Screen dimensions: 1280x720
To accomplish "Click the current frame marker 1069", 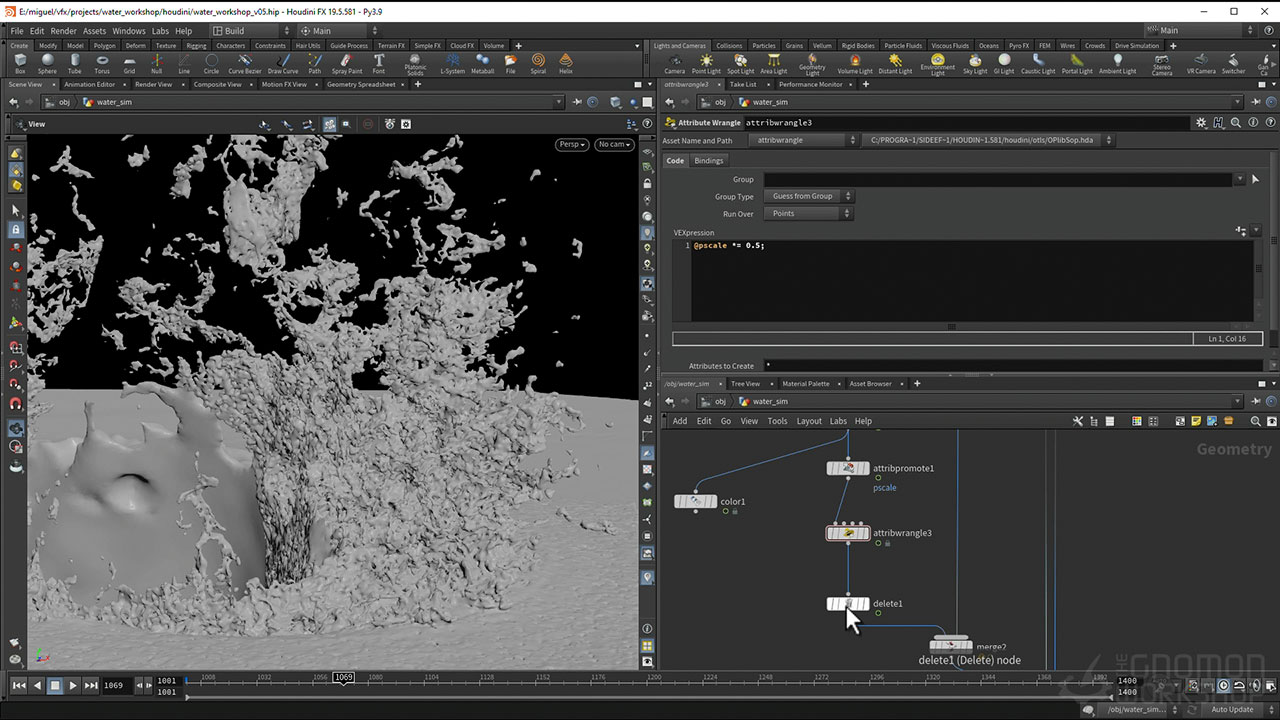I will click(344, 678).
